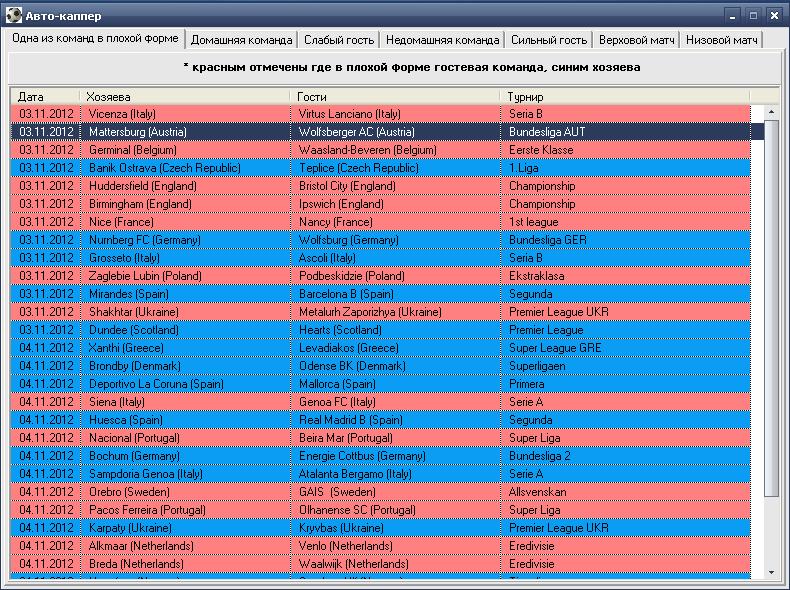Open the Слабый гость tab
Screen dimensions: 790x590
339,40
